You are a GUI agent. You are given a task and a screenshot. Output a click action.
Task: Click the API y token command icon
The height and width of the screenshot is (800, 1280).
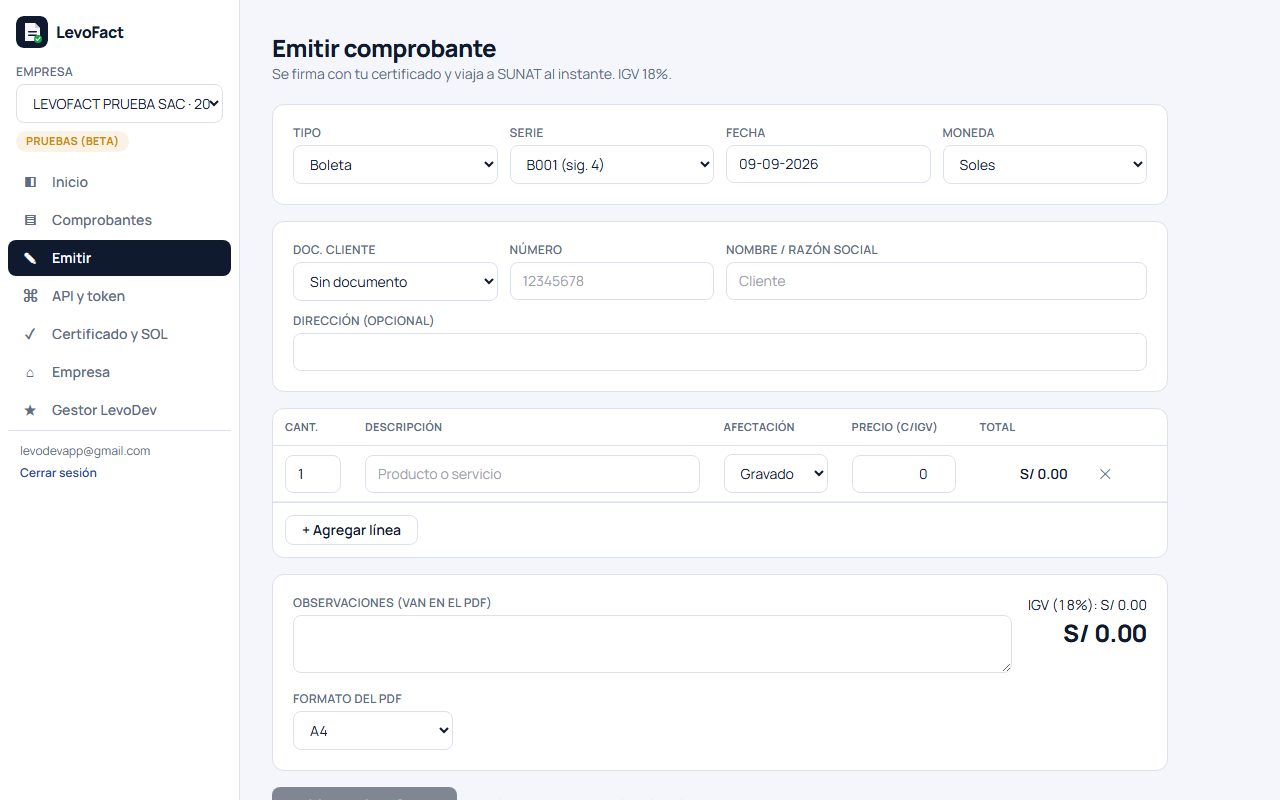[30, 296]
